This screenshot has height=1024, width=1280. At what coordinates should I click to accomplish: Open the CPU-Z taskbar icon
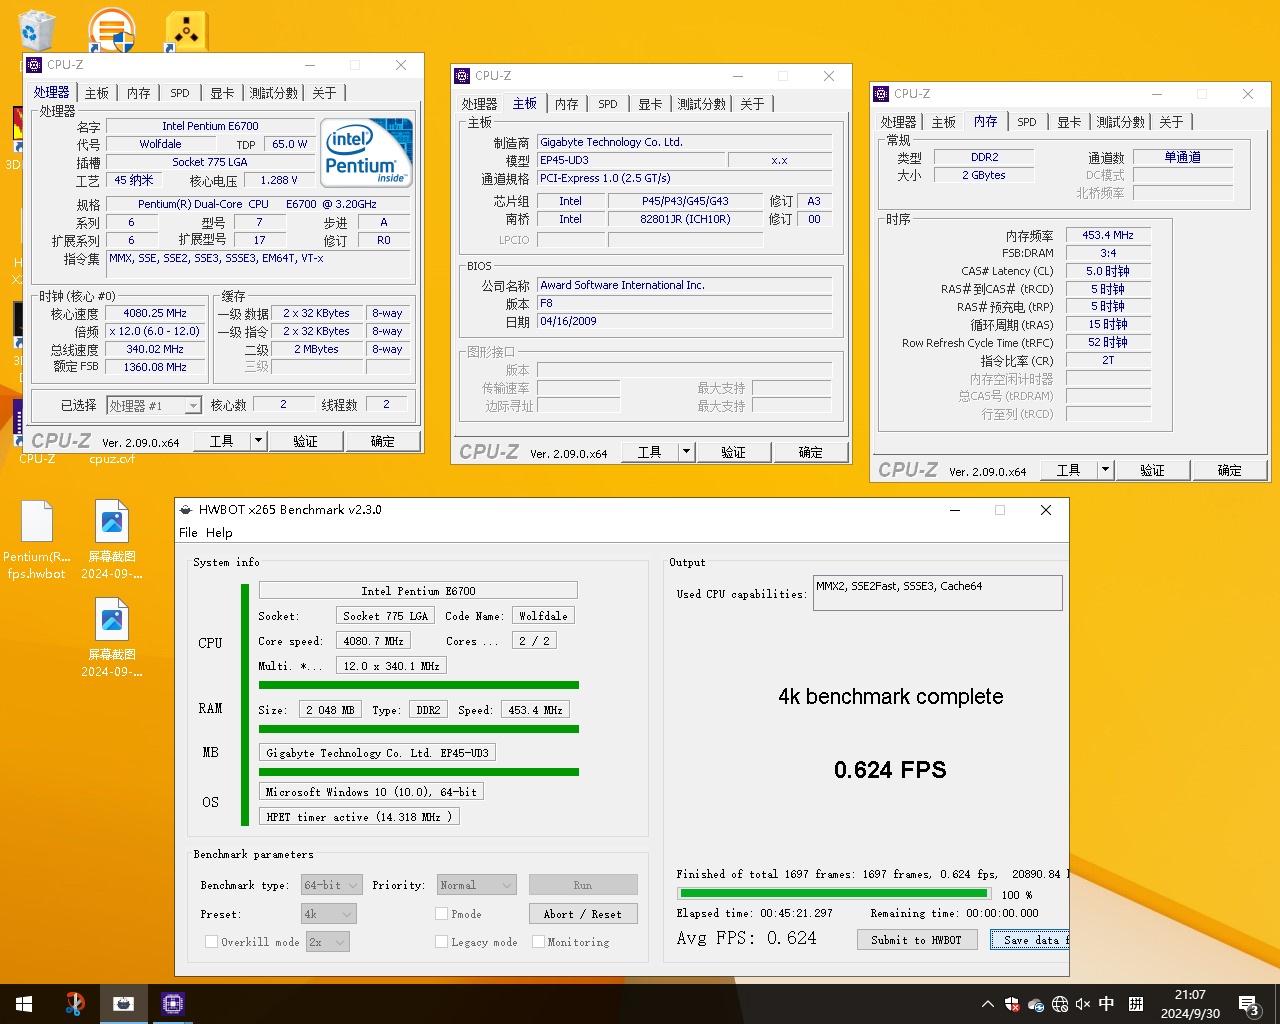[172, 1004]
